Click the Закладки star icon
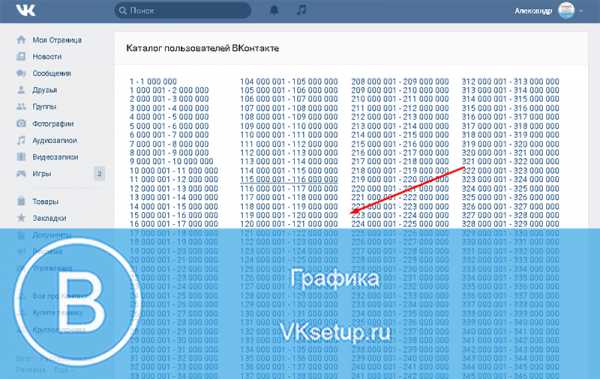The image size is (600, 379). coord(21,218)
